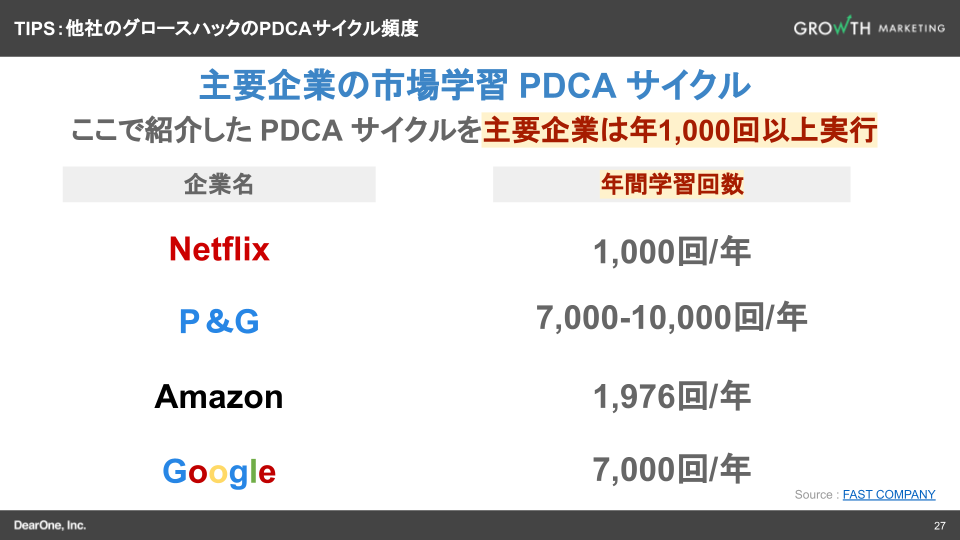Click the DearOne, Inc. footer text

coord(50,525)
